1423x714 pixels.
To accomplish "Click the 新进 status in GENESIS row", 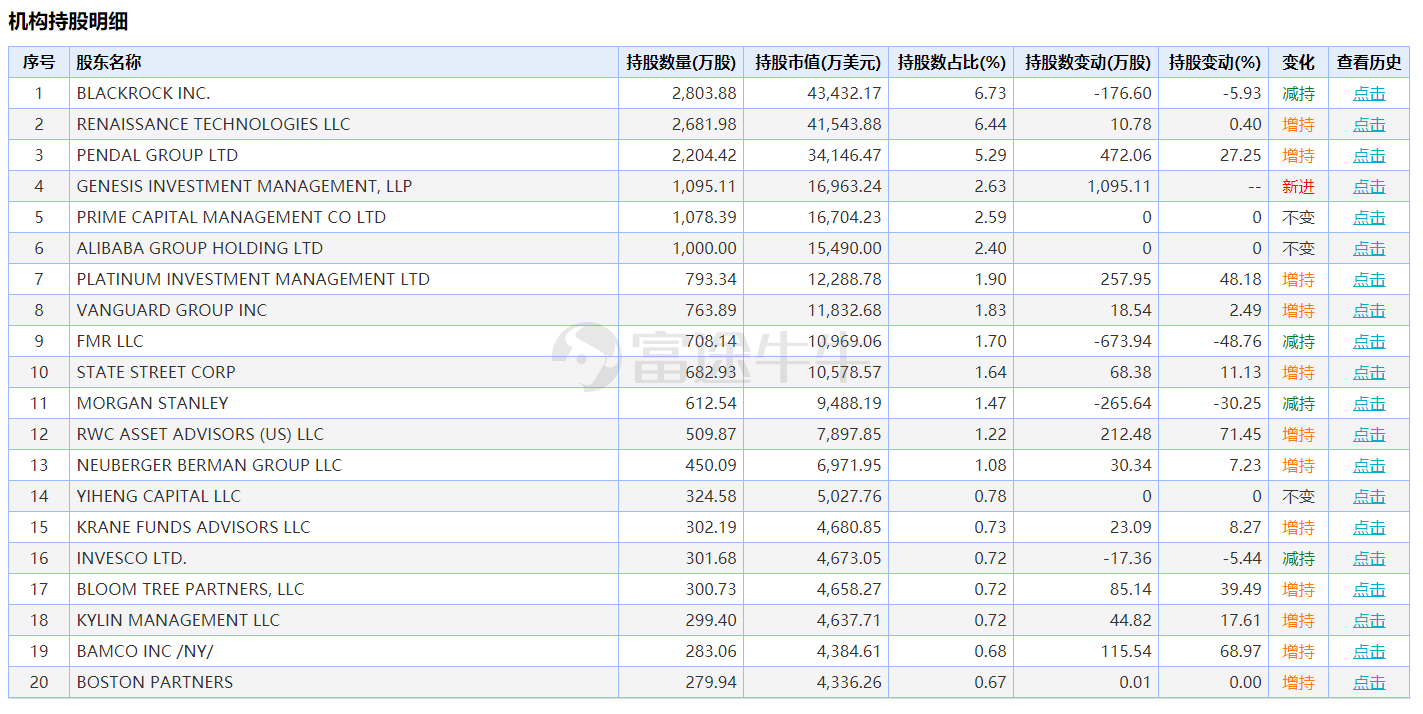I will coord(1299,187).
